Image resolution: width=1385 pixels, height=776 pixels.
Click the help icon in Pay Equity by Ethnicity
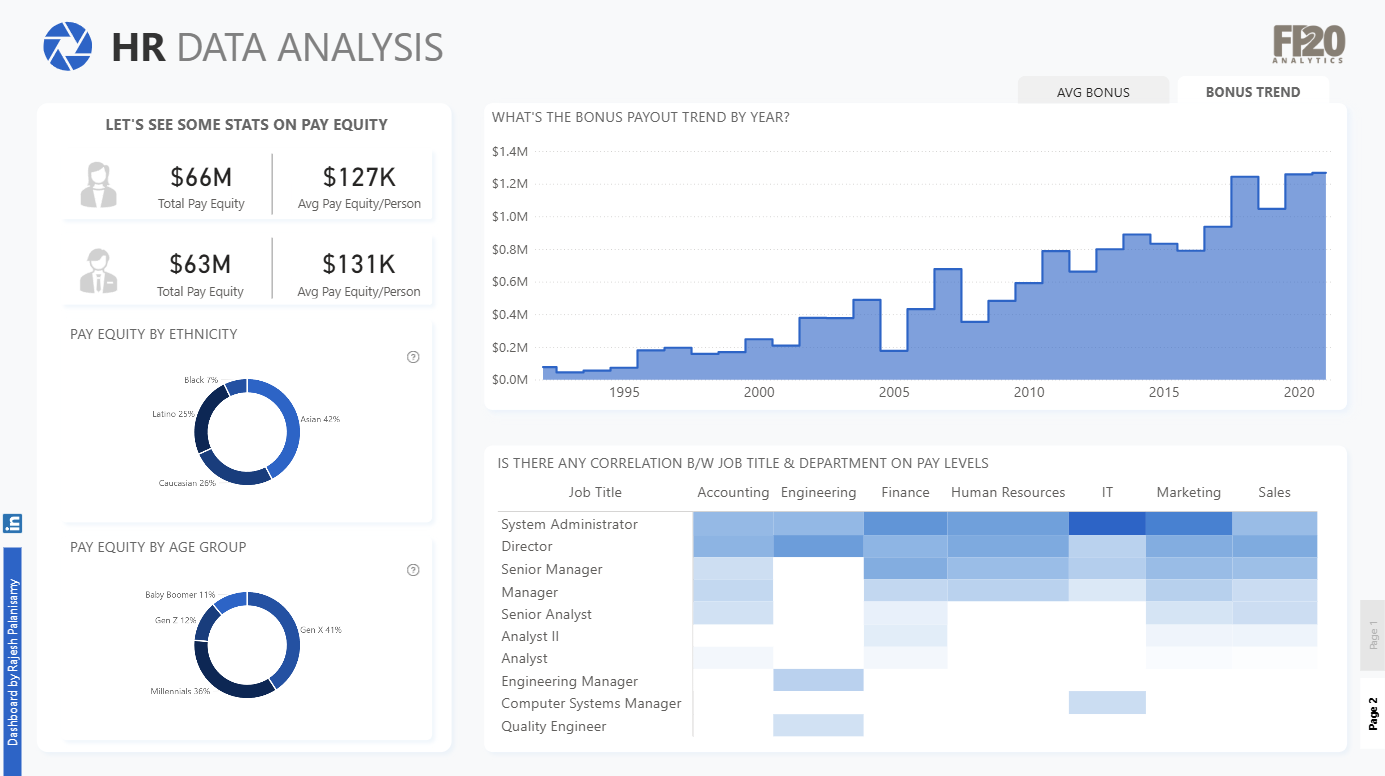point(413,357)
